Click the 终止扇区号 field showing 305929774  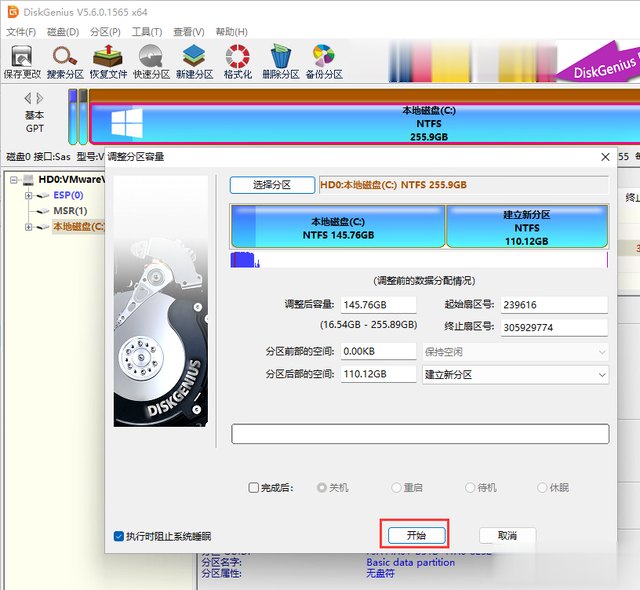pos(554,328)
